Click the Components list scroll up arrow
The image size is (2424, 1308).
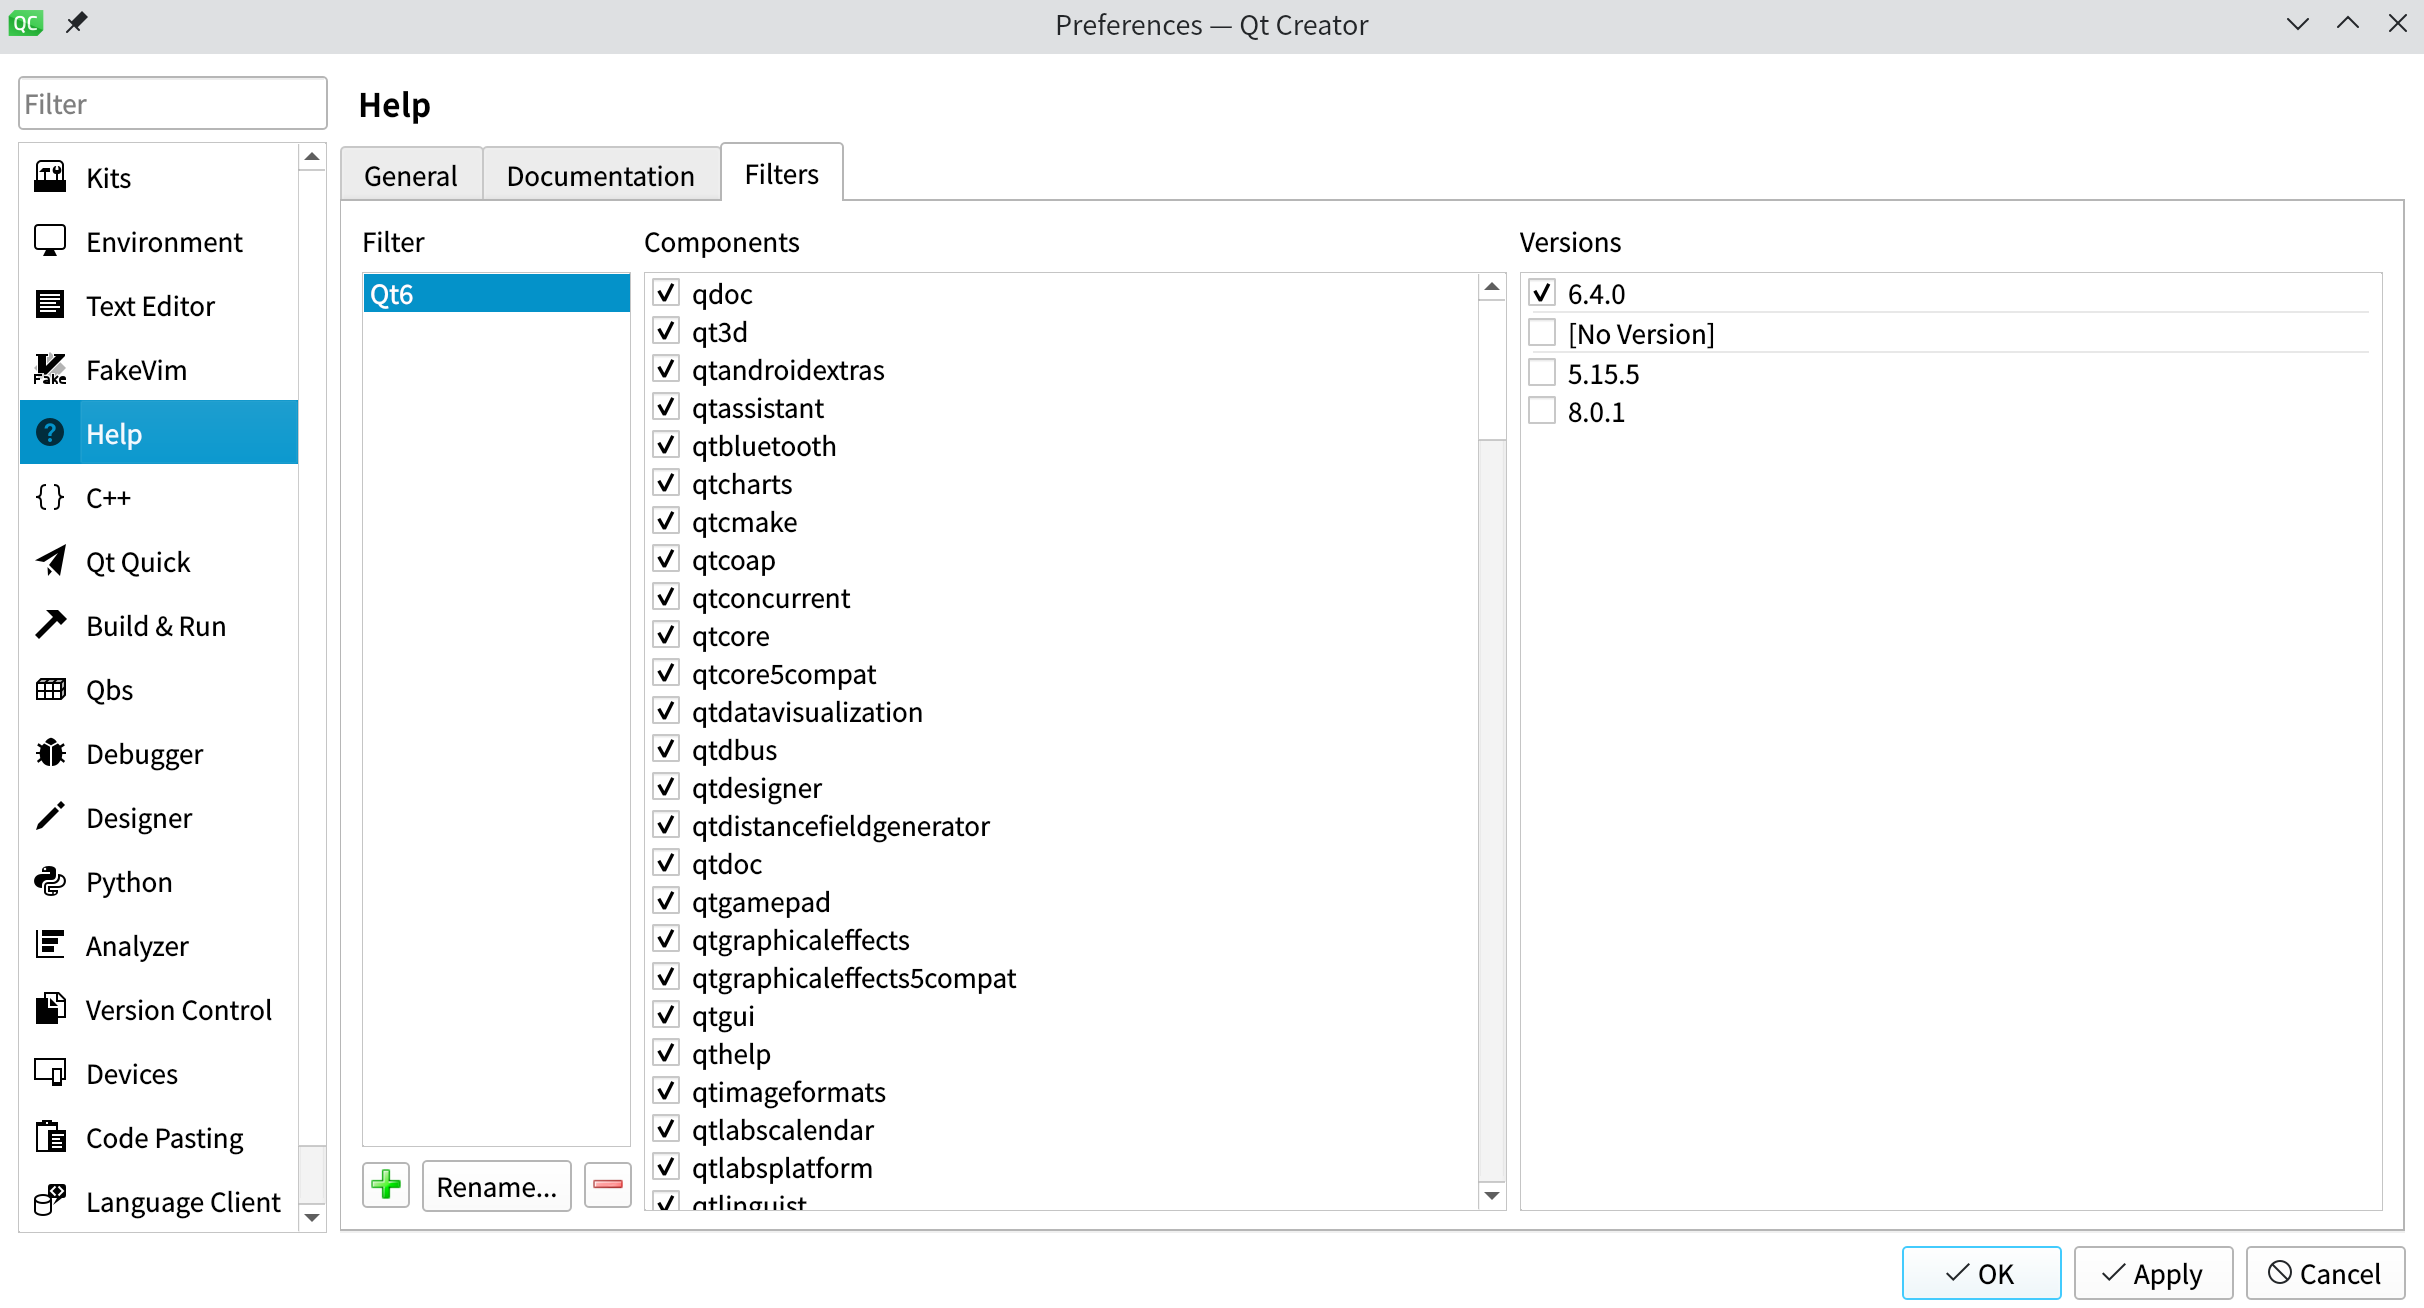click(x=1492, y=288)
